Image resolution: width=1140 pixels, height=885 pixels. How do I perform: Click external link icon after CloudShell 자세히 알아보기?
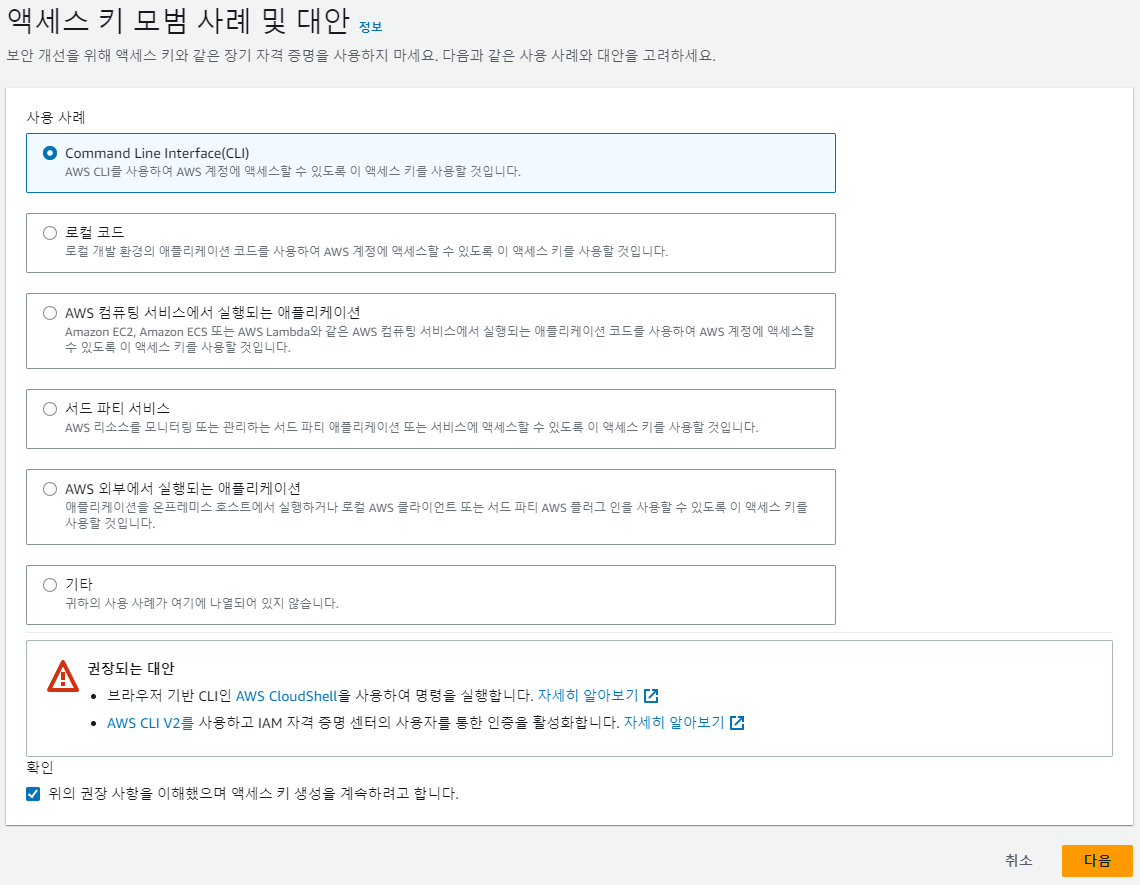coord(651,696)
